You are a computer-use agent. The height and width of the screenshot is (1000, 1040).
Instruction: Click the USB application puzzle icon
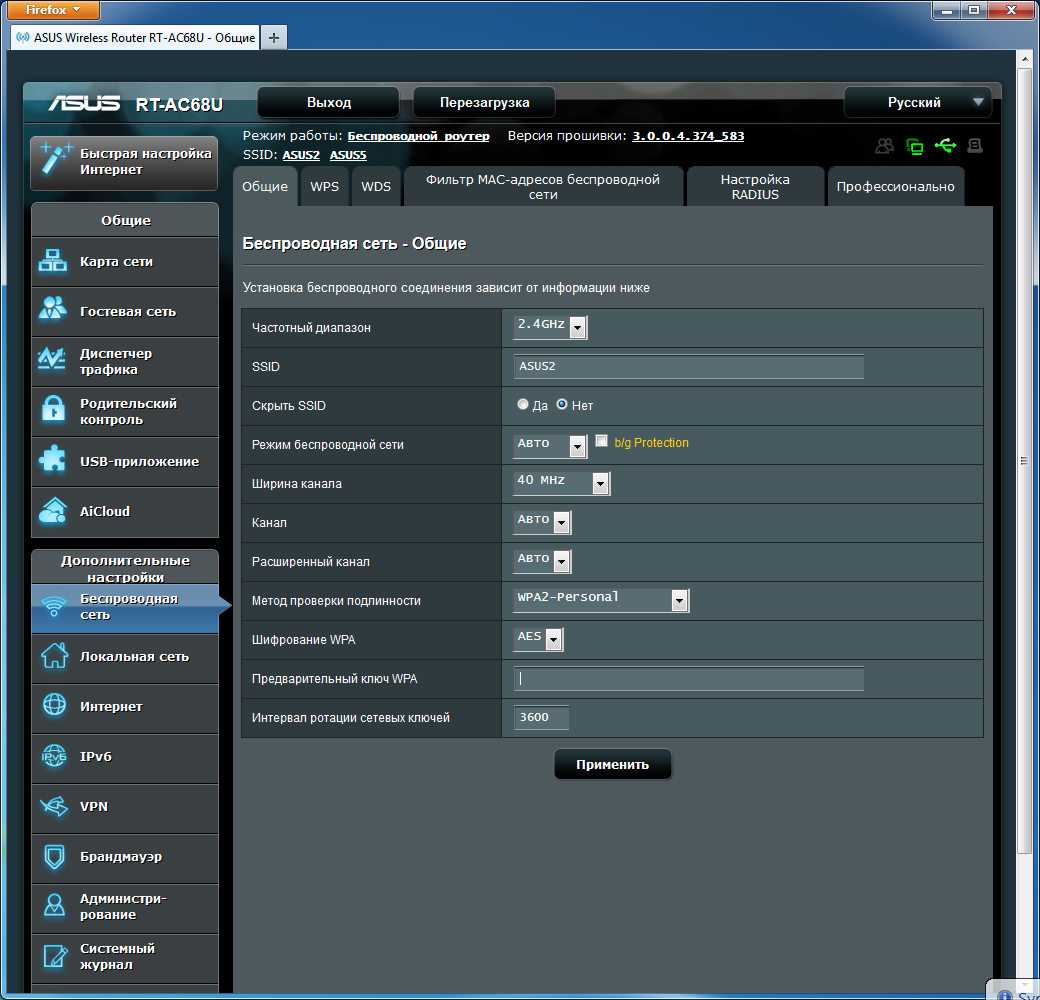(53, 460)
